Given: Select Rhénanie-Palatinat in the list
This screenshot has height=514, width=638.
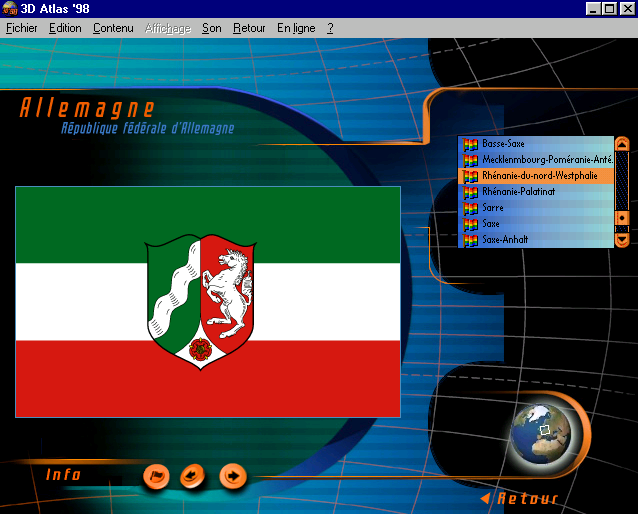Looking at the screenshot, I should tap(536, 192).
